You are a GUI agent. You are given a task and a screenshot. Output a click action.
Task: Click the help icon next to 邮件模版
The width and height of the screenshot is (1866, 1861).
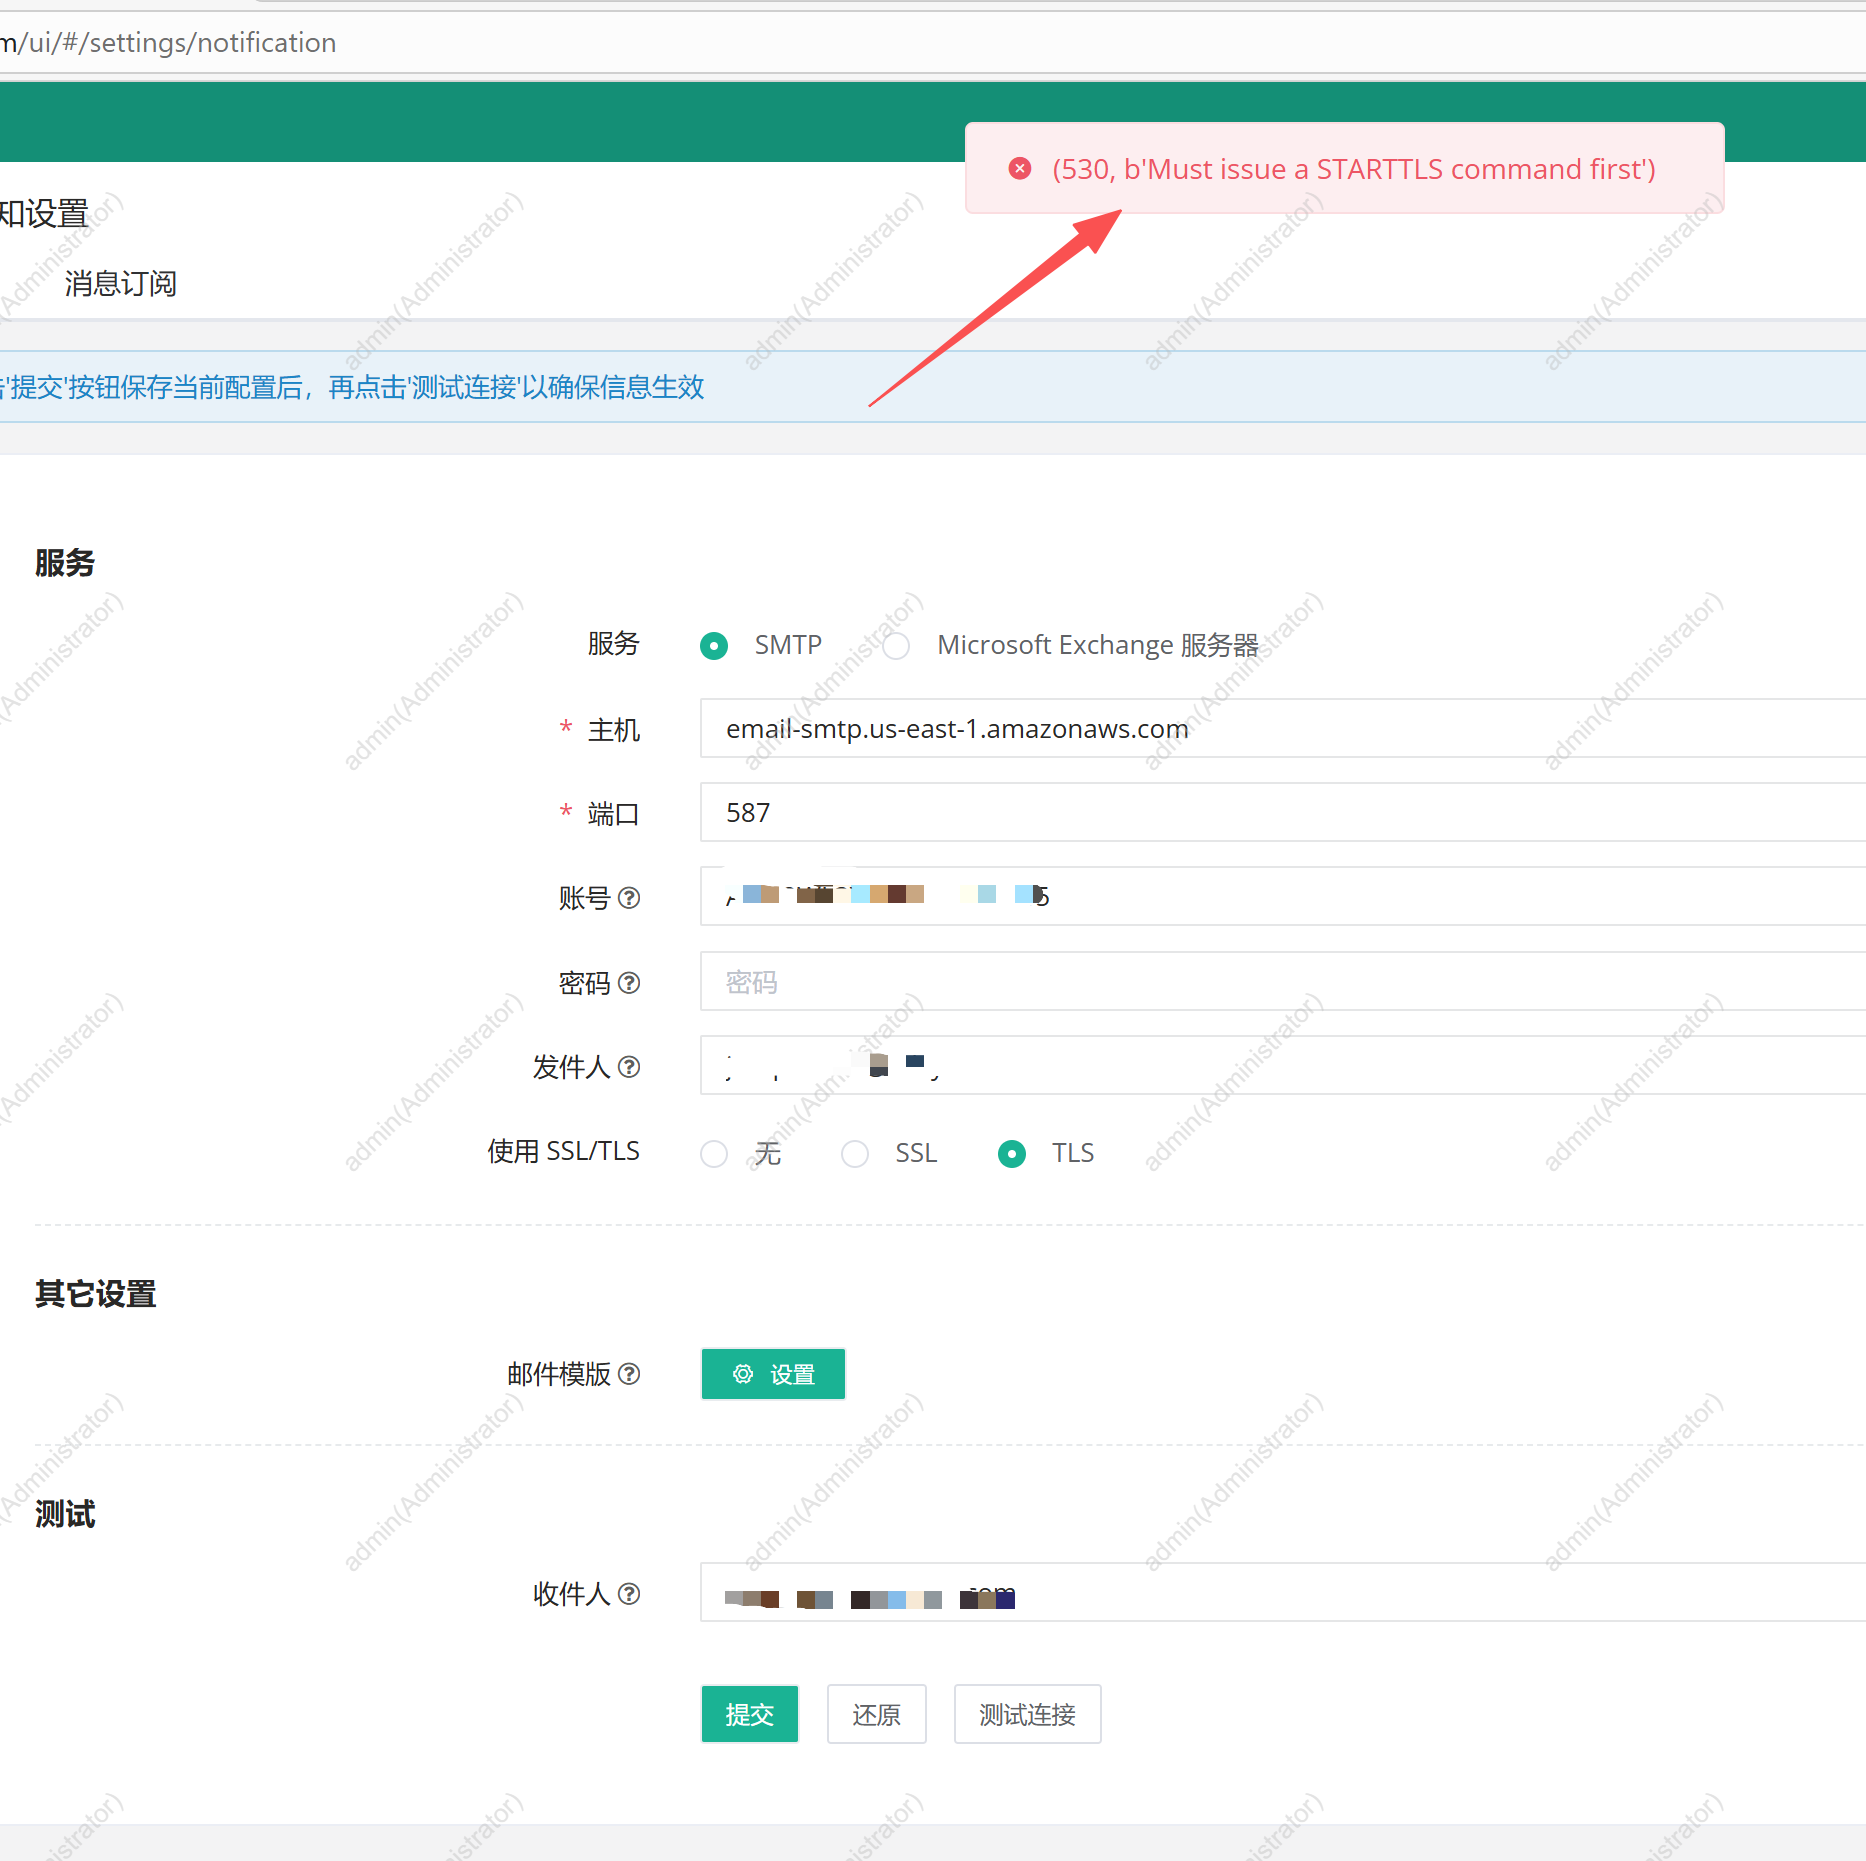tap(629, 1374)
